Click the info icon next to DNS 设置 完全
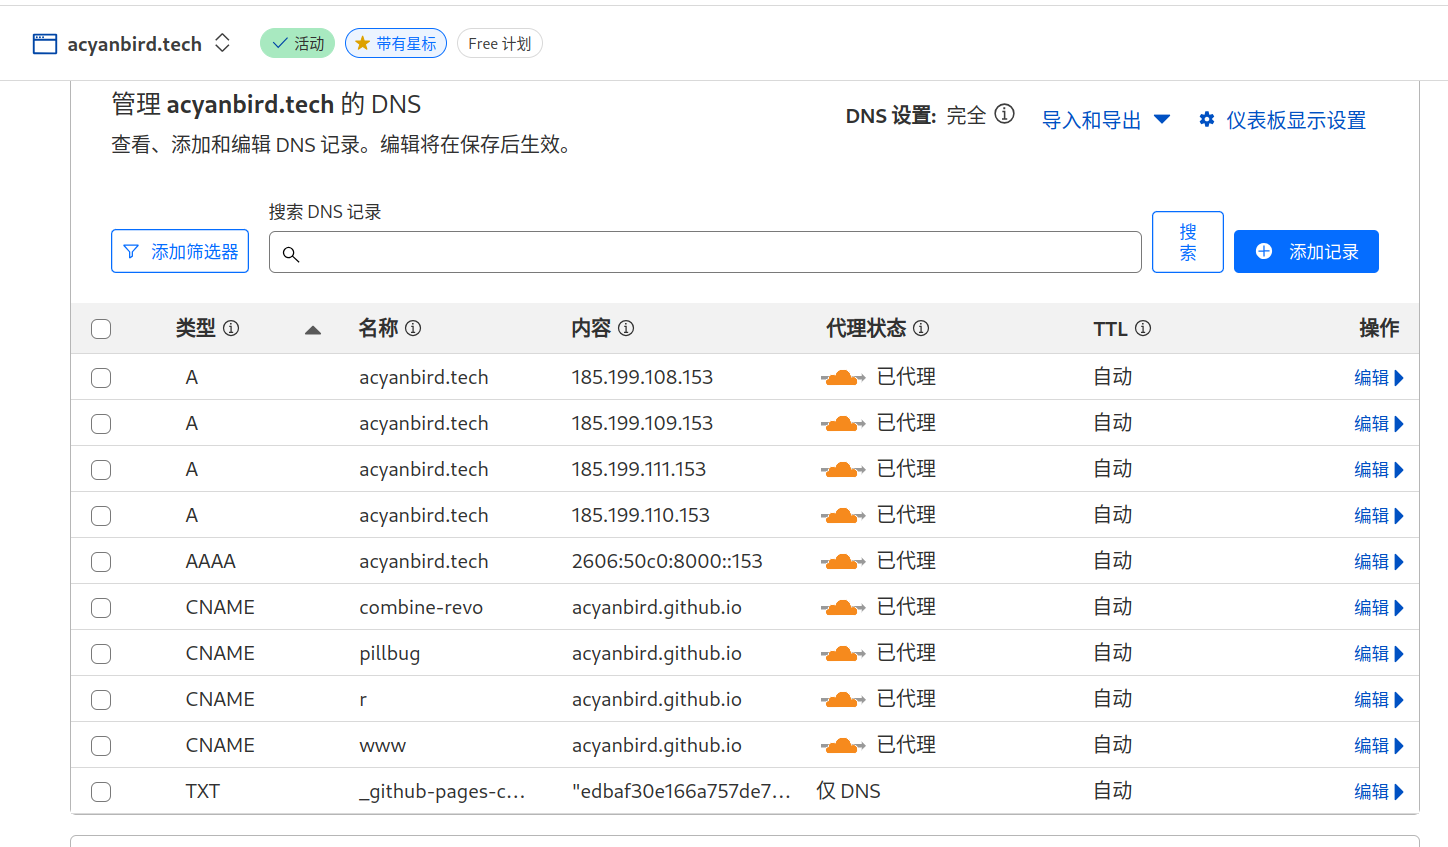Viewport: 1448px width, 847px height. click(1005, 114)
